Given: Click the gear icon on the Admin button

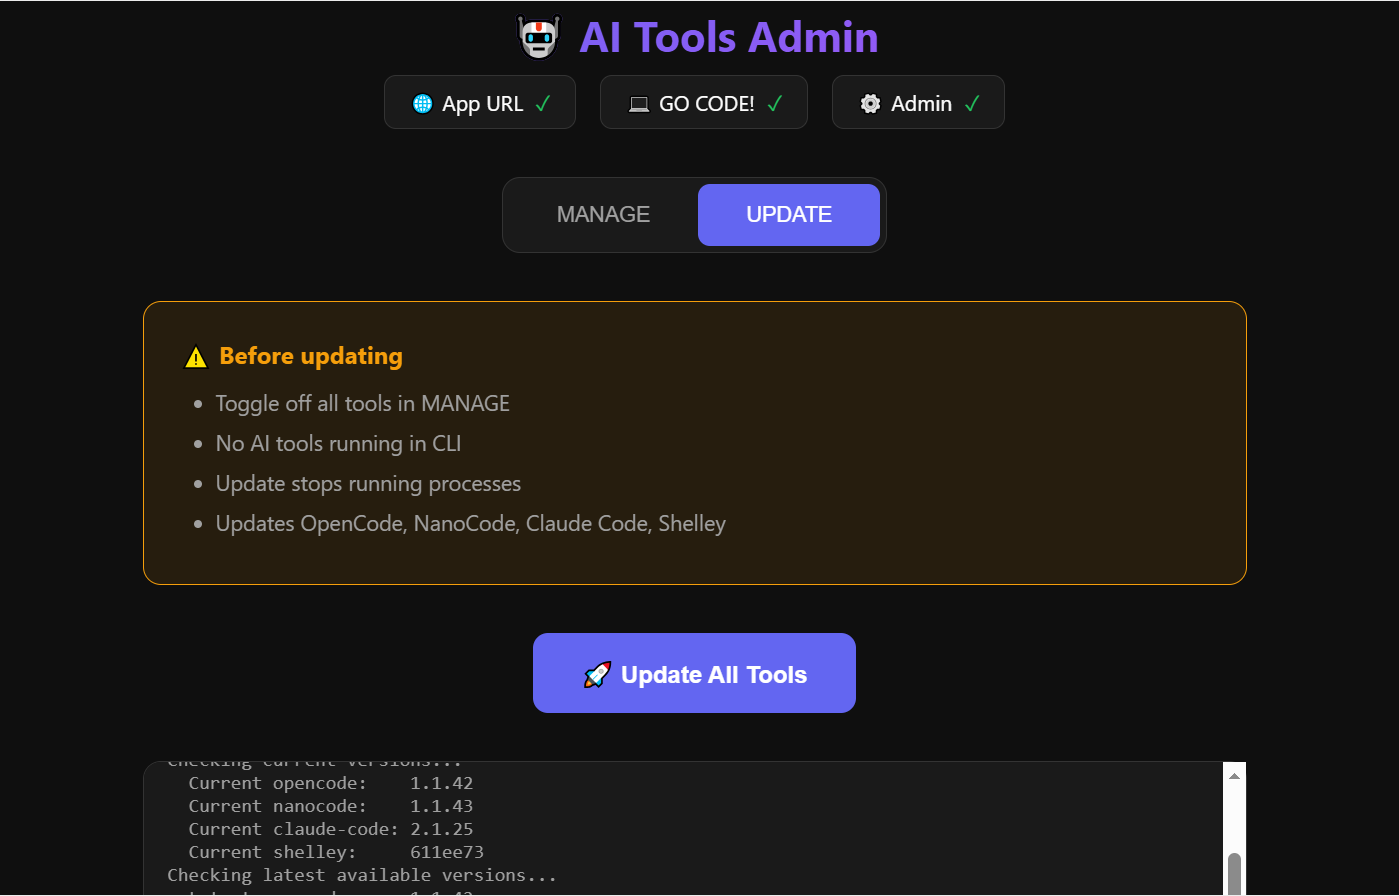Looking at the screenshot, I should (869, 102).
